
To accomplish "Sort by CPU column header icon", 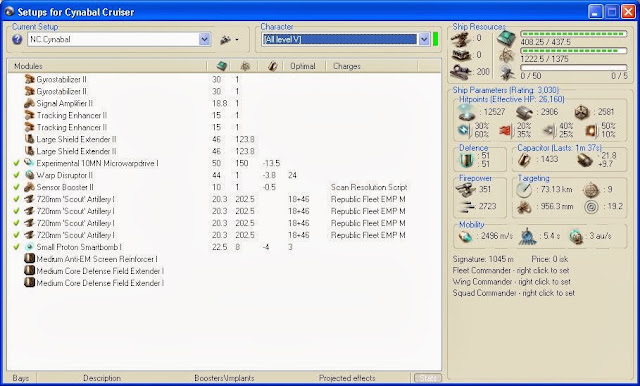I will point(222,66).
